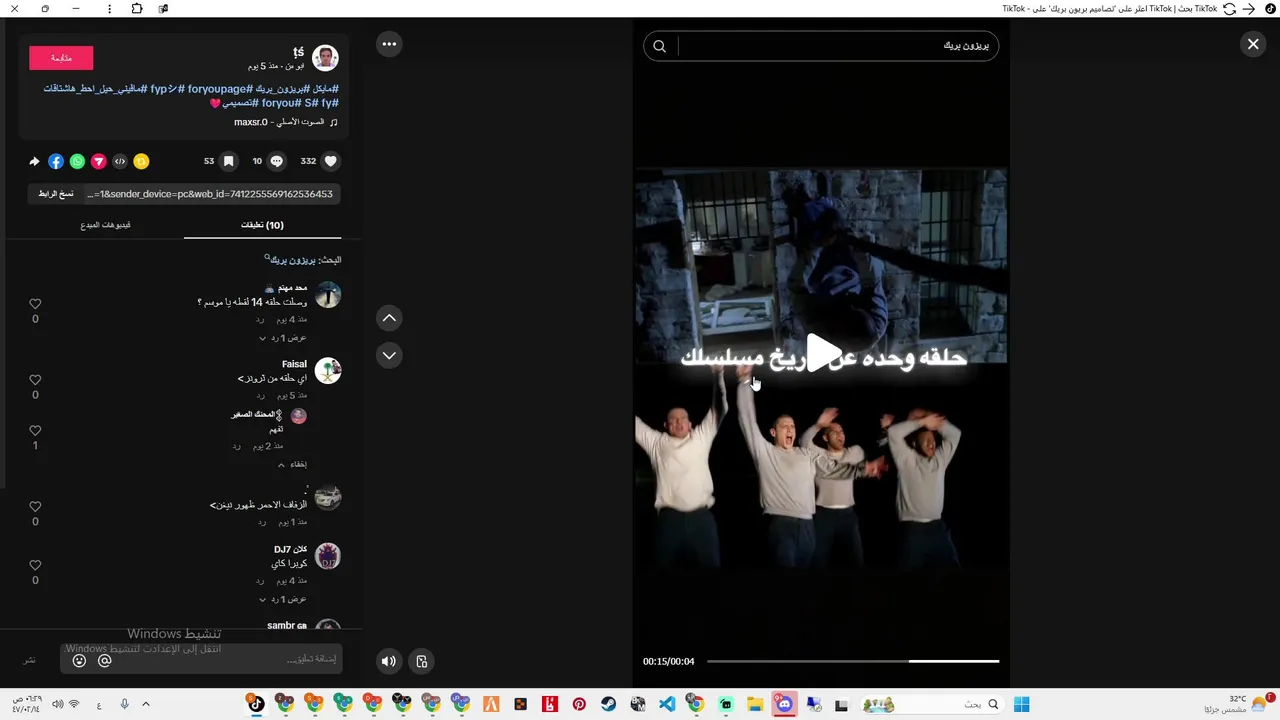1280x720 pixels.
Task: Open Steam from the taskbar
Action: point(608,705)
